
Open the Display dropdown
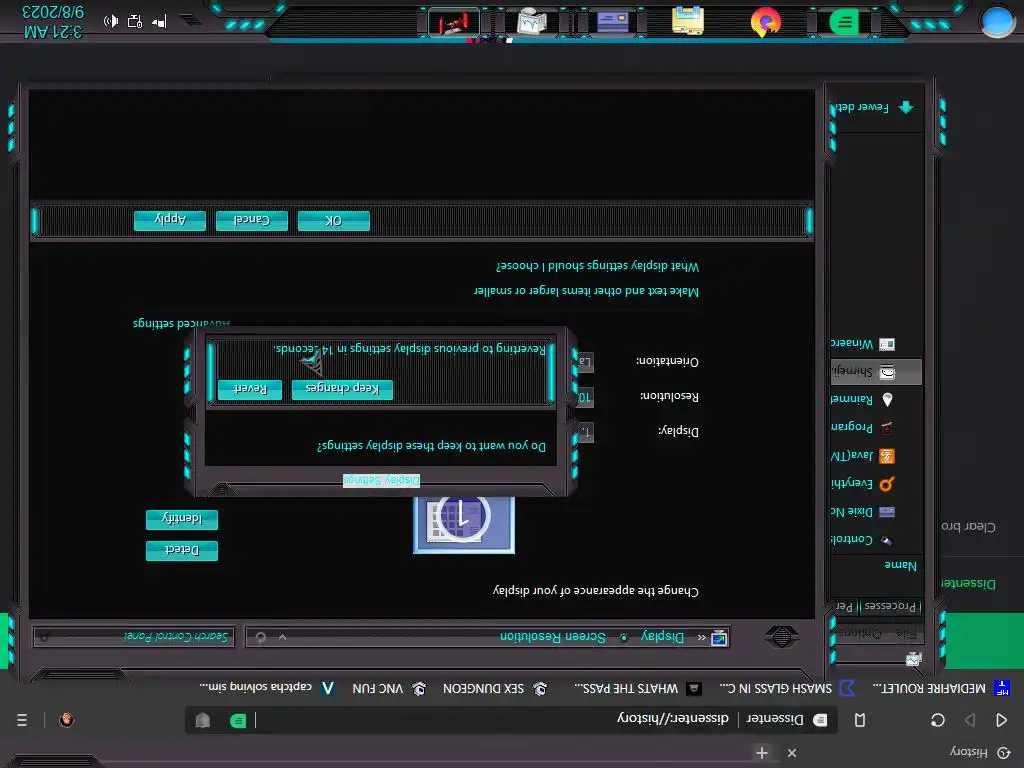(585, 431)
